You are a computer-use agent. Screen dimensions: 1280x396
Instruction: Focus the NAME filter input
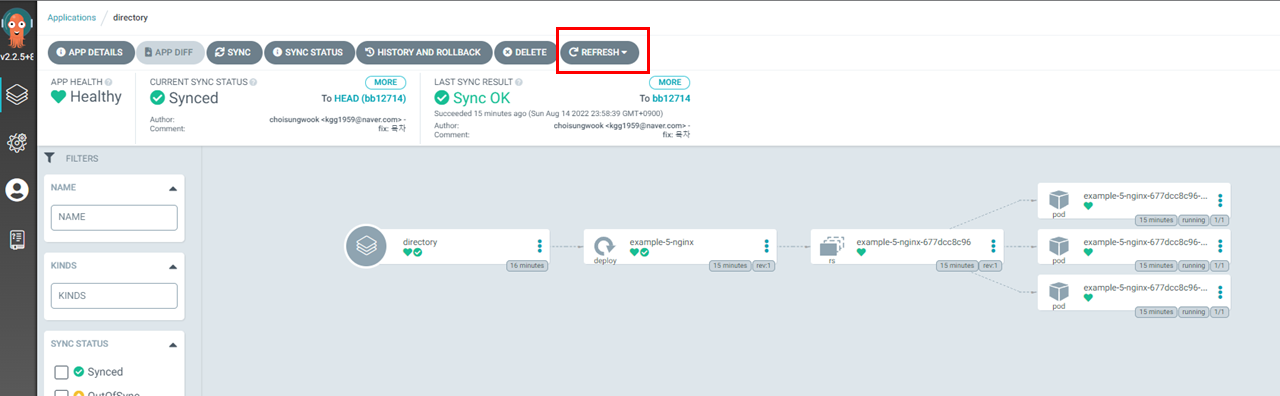pyautogui.click(x=114, y=217)
